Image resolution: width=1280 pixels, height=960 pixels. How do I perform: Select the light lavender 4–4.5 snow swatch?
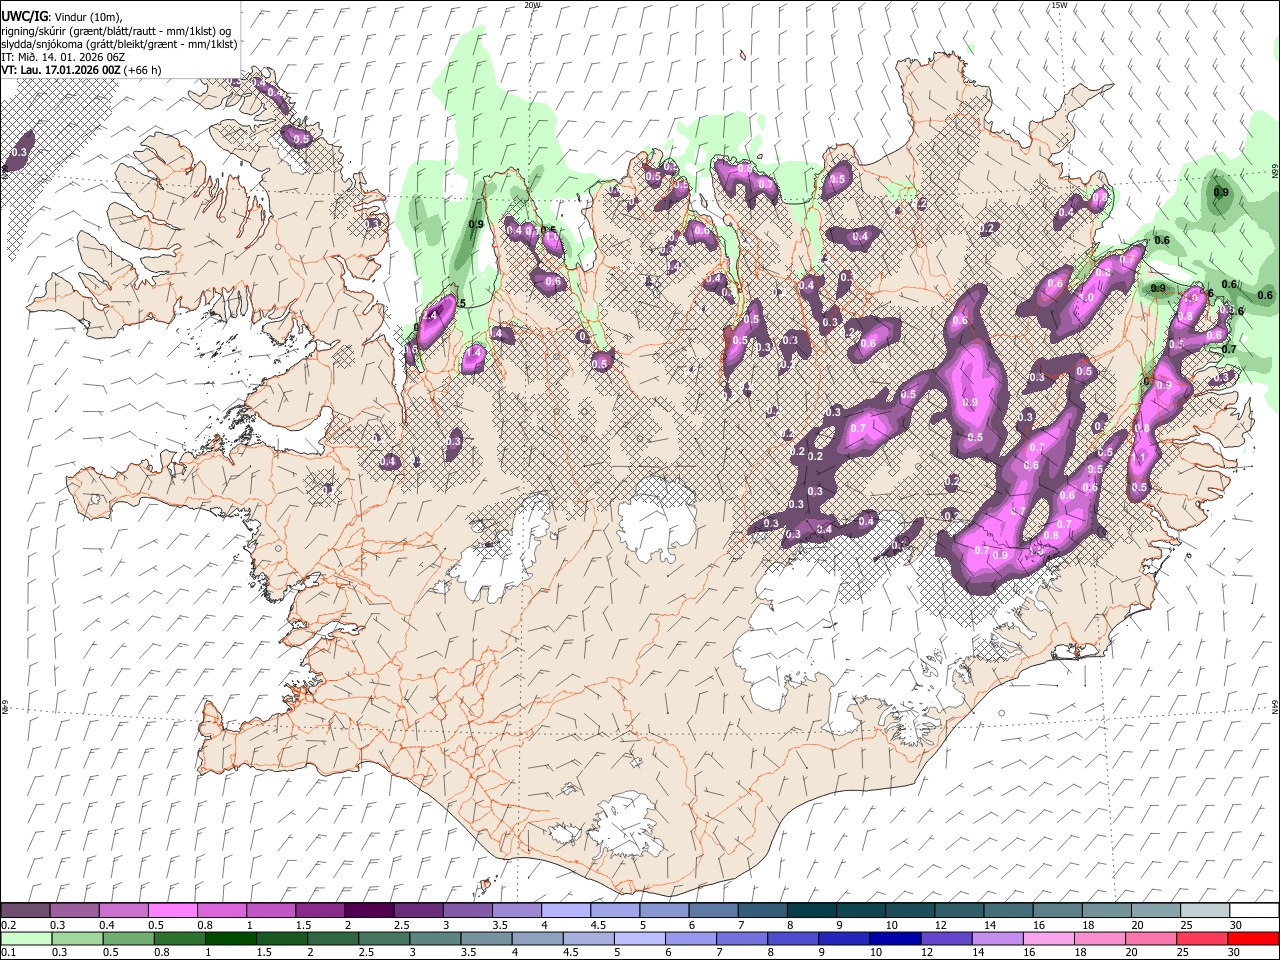[565, 910]
